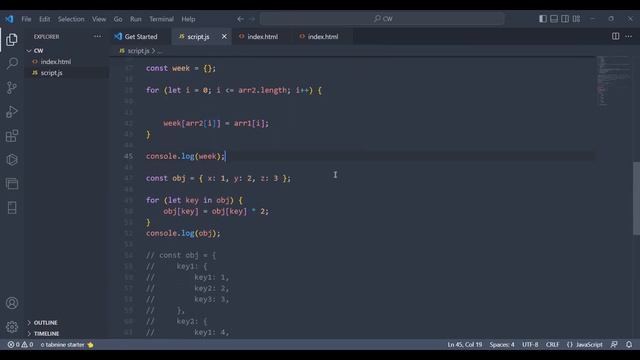Open the Source Control view
The image size is (640, 360).
tap(12, 87)
